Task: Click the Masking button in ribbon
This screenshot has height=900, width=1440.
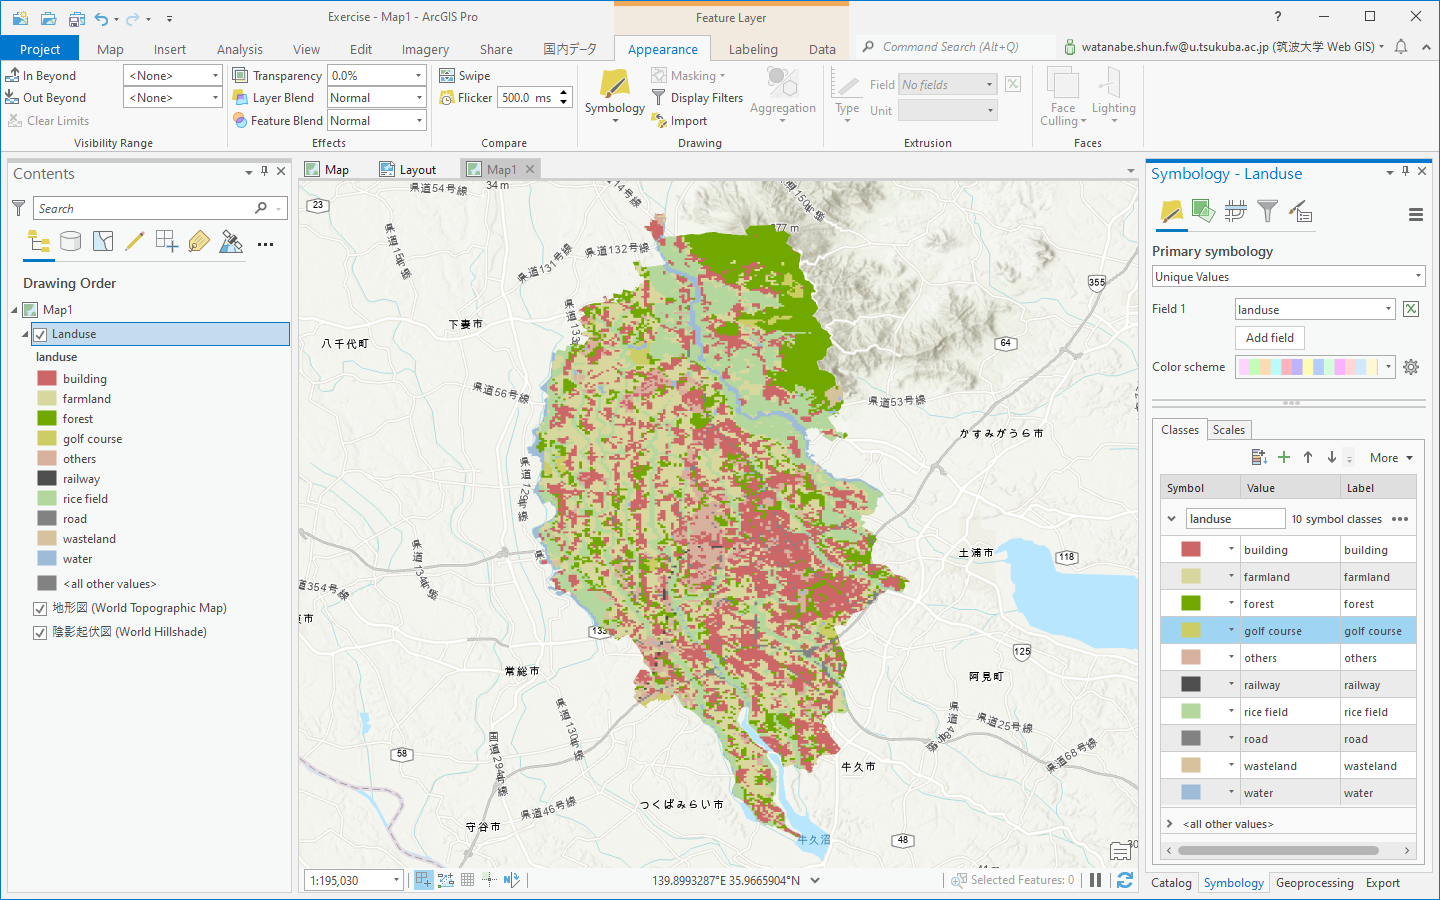Action: [688, 76]
